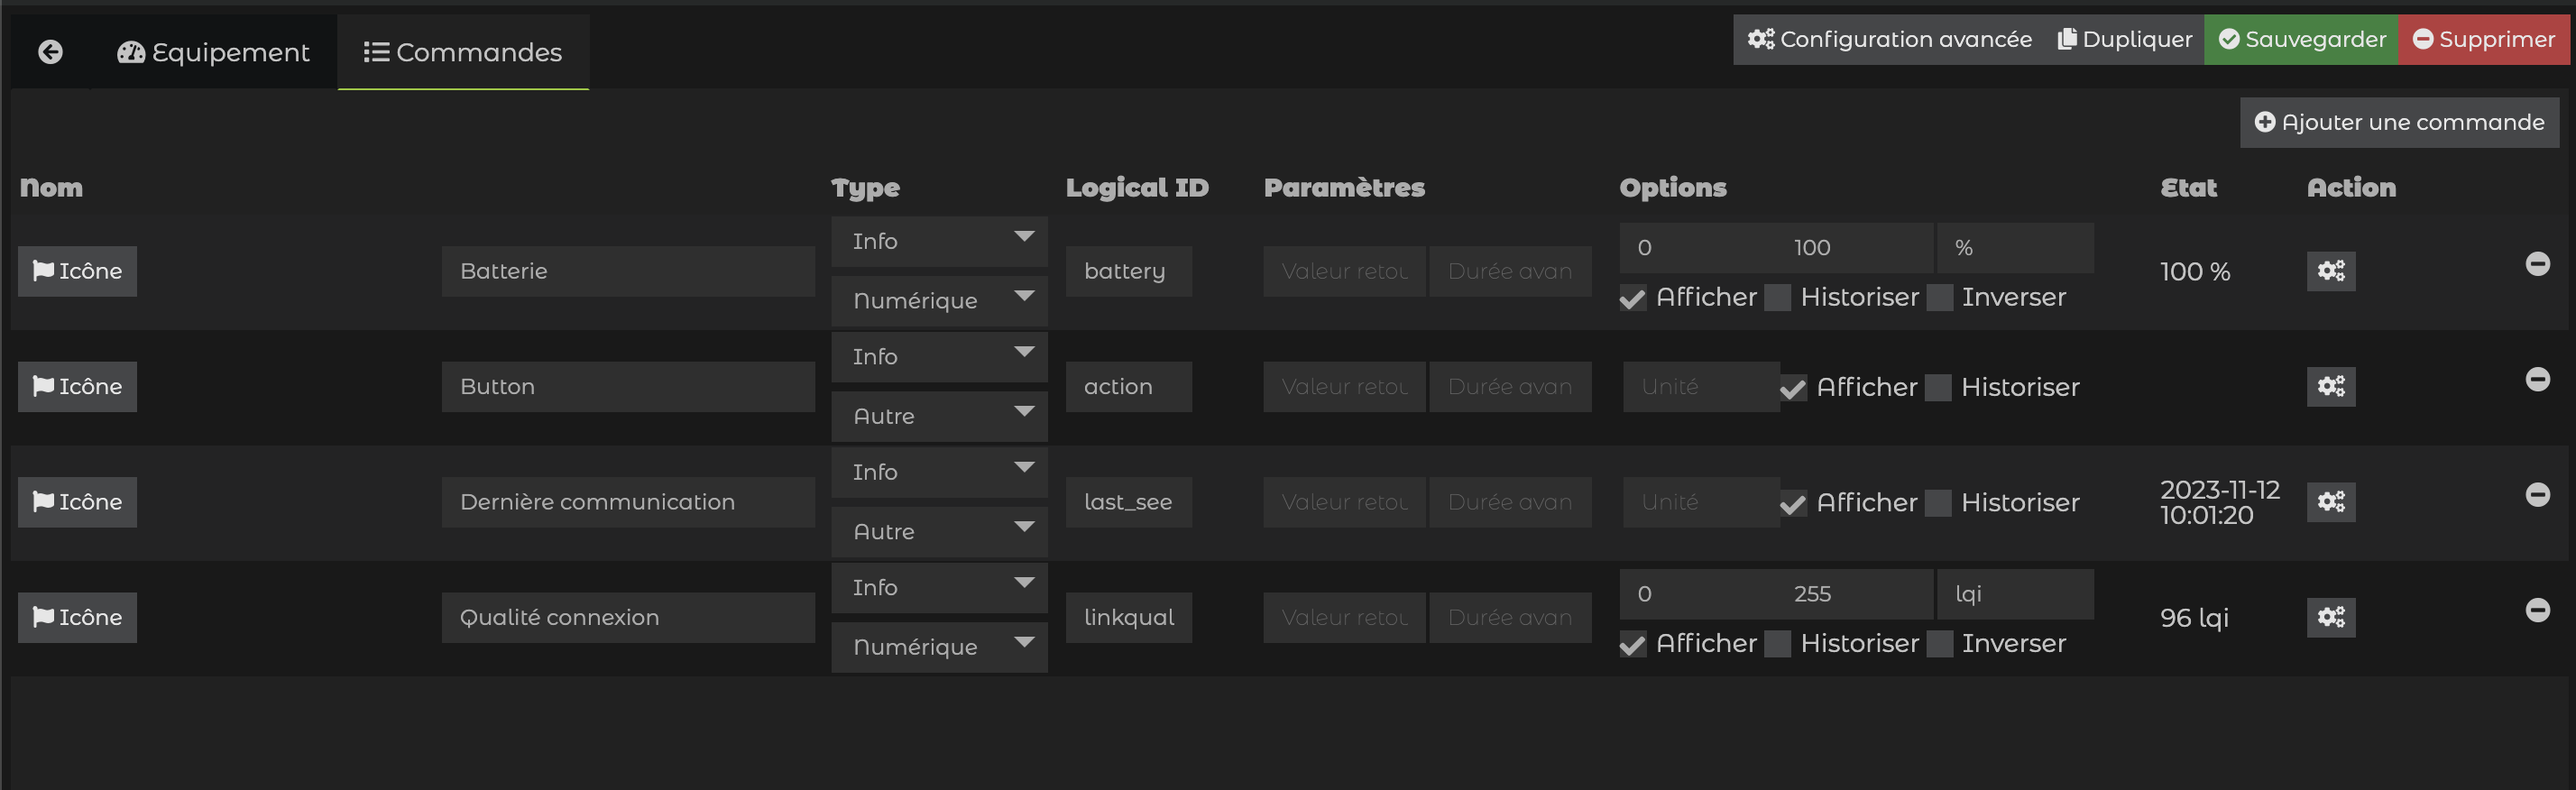2576x790 pixels.
Task: Expand the Numérique subtype dropdown for Batterie
Action: 938,301
